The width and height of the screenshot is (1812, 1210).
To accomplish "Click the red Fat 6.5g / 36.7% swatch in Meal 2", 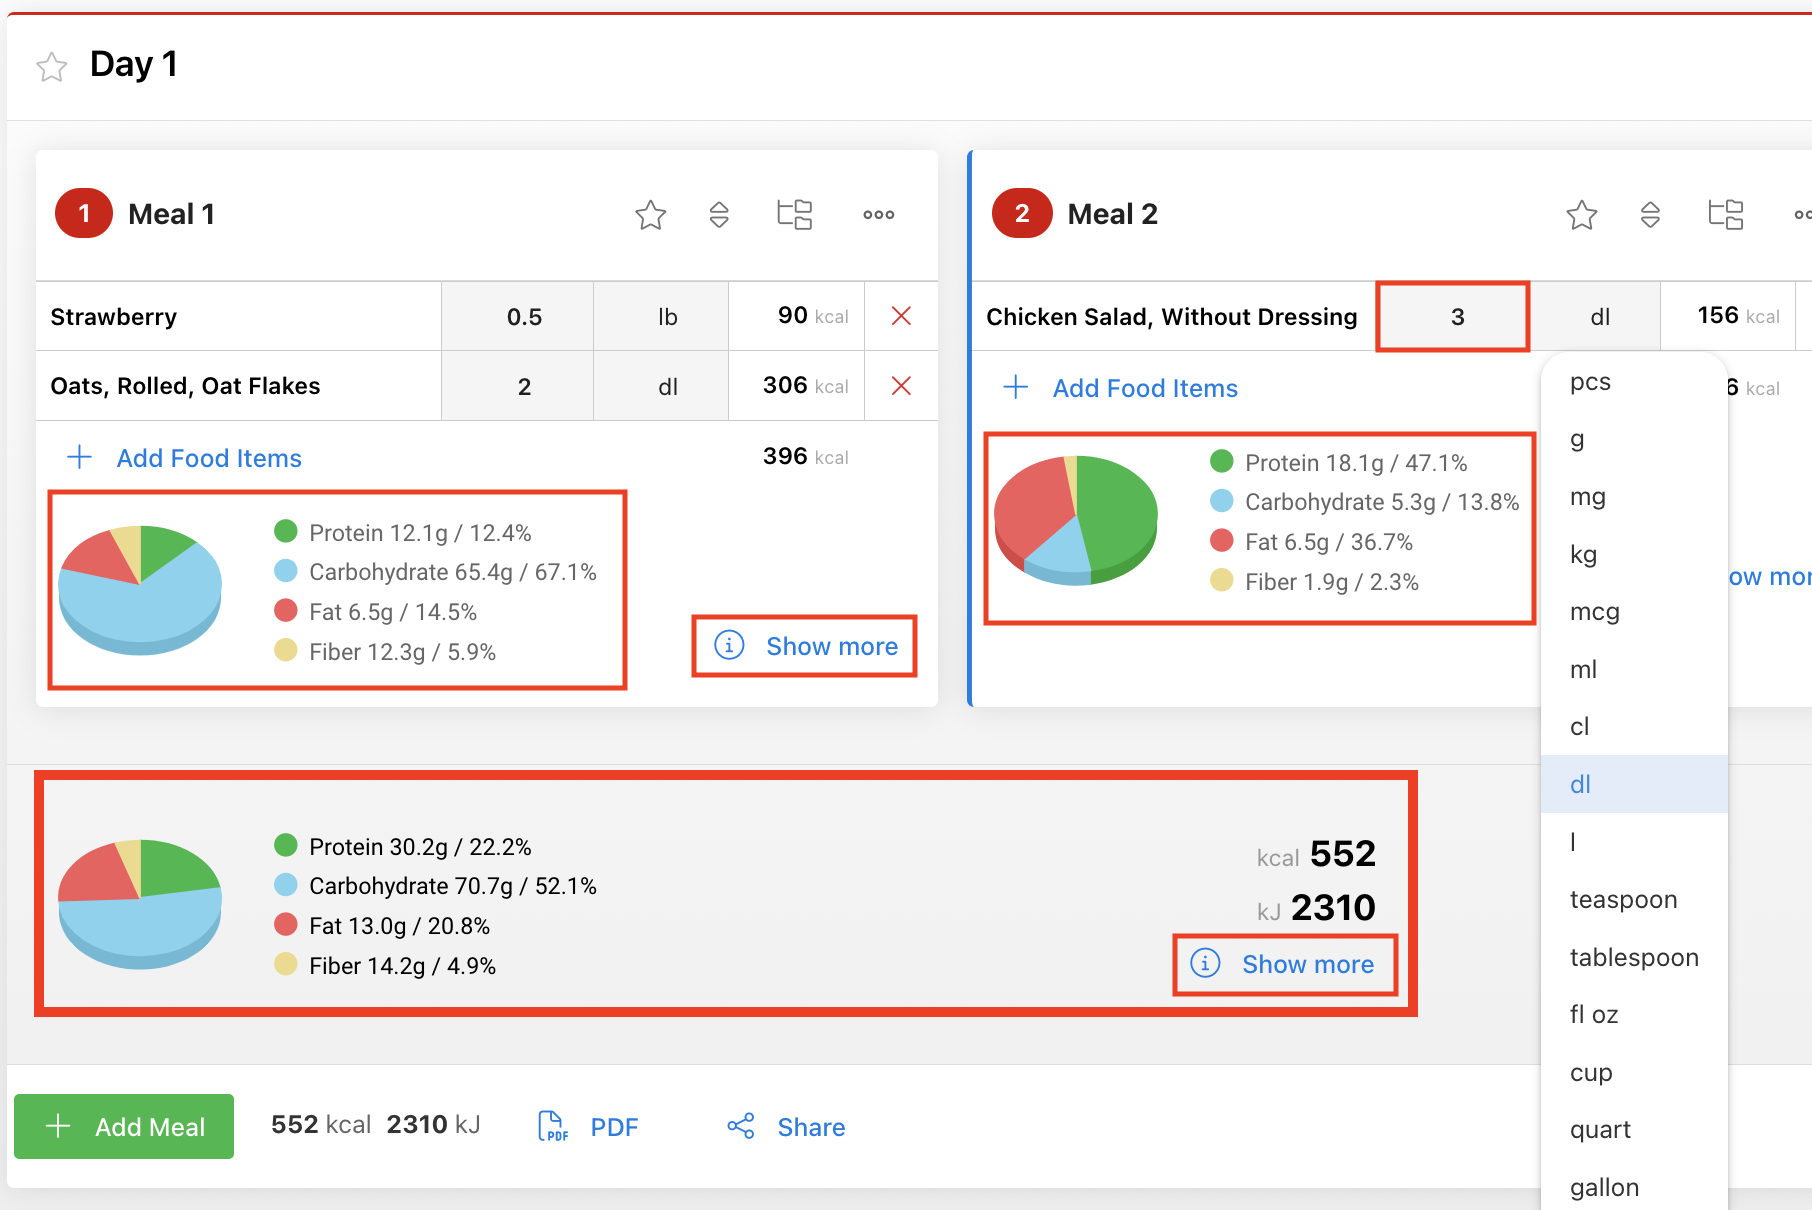I will coord(1222,541).
